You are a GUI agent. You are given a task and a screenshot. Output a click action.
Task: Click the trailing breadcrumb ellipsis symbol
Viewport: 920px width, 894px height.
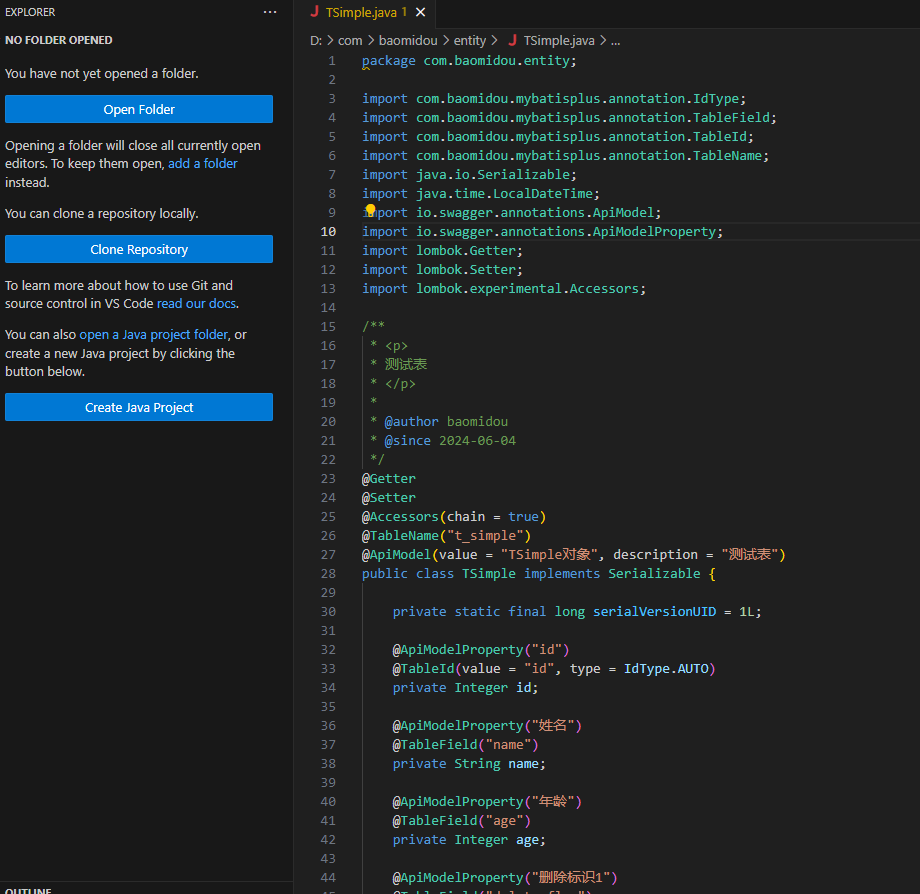pos(615,41)
